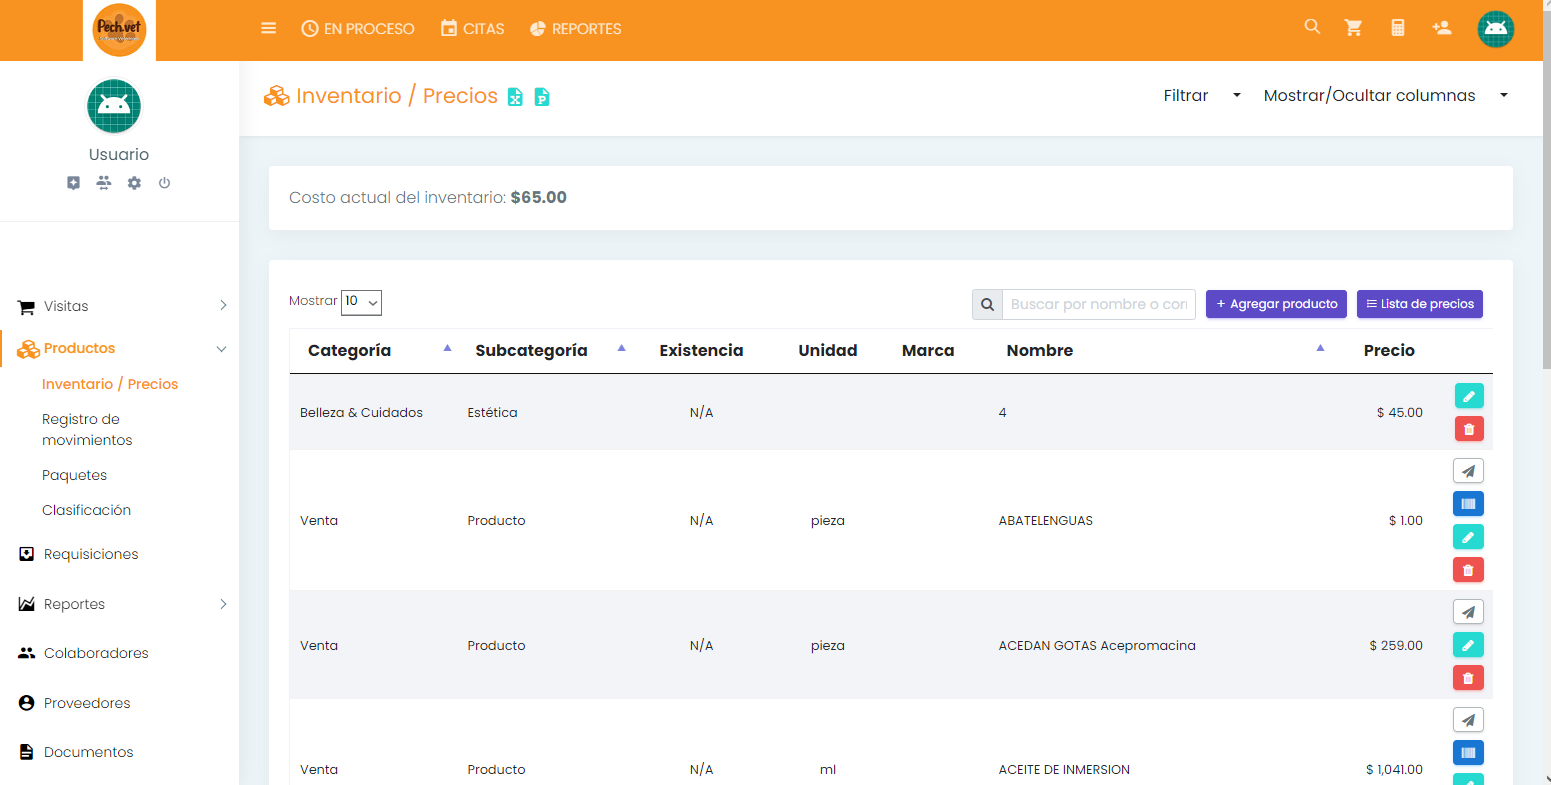1551x785 pixels.
Task: Click the hamburger menu icon in top bar
Action: coord(268,29)
